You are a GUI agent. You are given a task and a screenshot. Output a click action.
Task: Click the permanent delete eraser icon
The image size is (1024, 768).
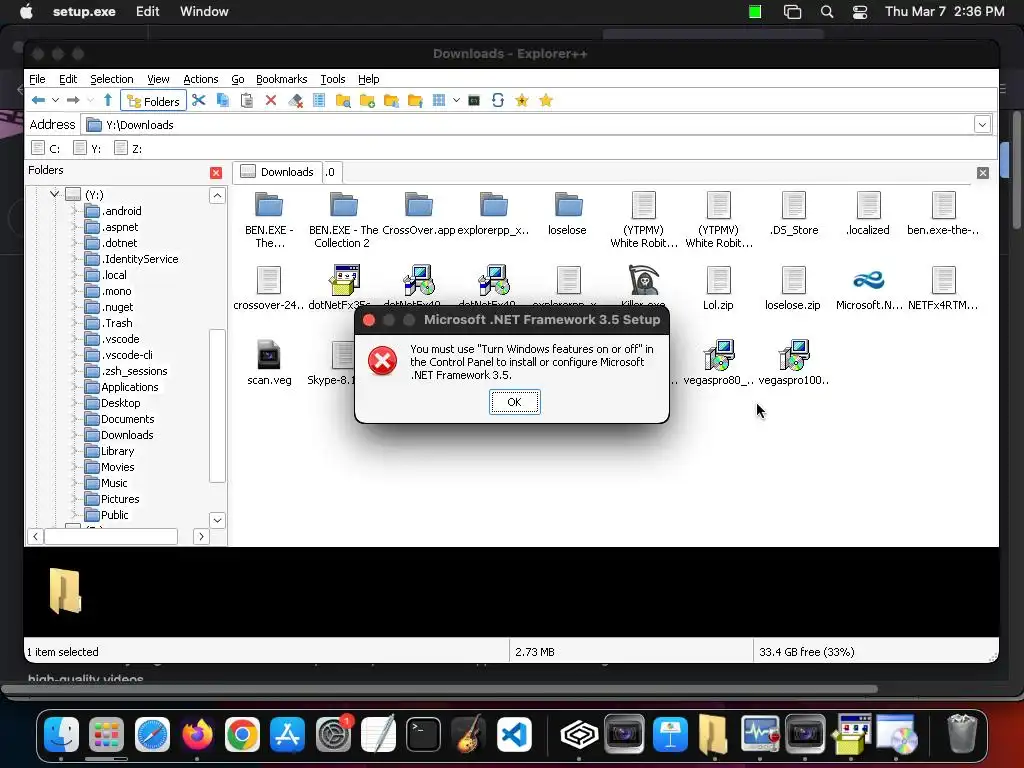295,101
